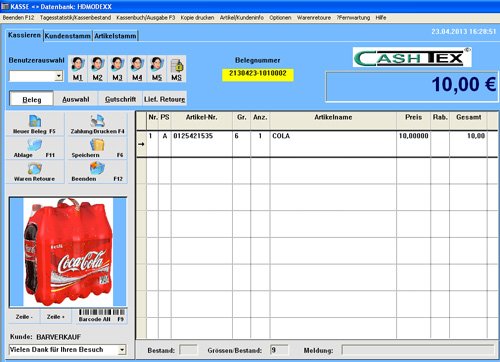Click Anz. column header
Viewport: 500px width, 362px height.
[x=260, y=120]
